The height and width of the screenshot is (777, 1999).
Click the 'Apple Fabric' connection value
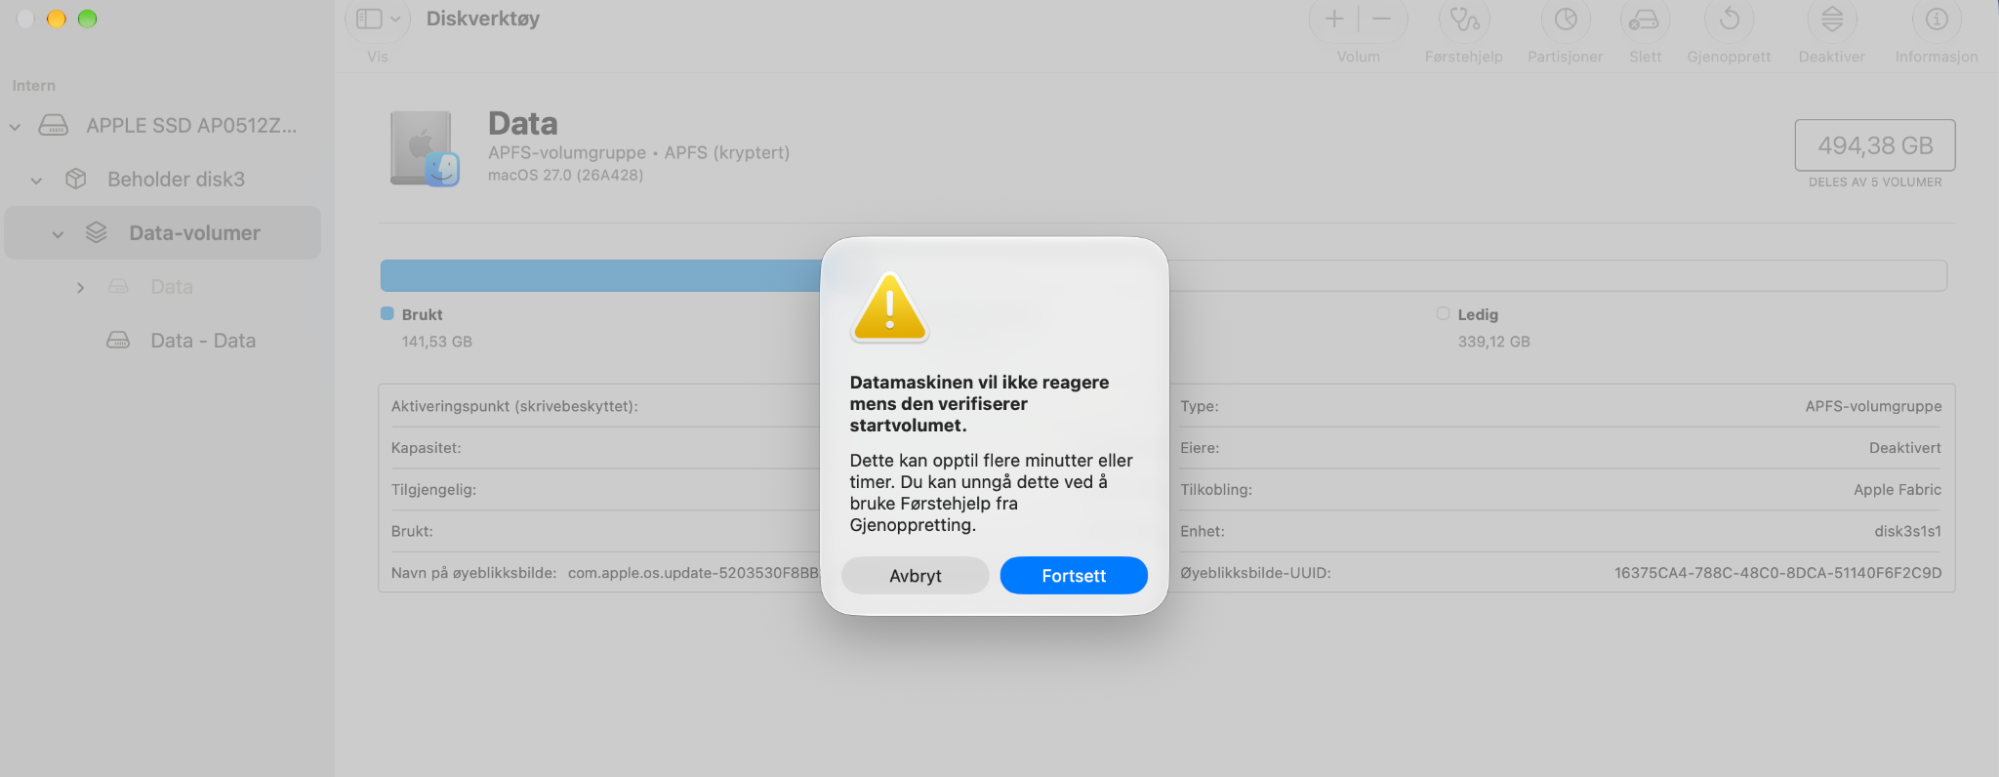coord(1898,490)
